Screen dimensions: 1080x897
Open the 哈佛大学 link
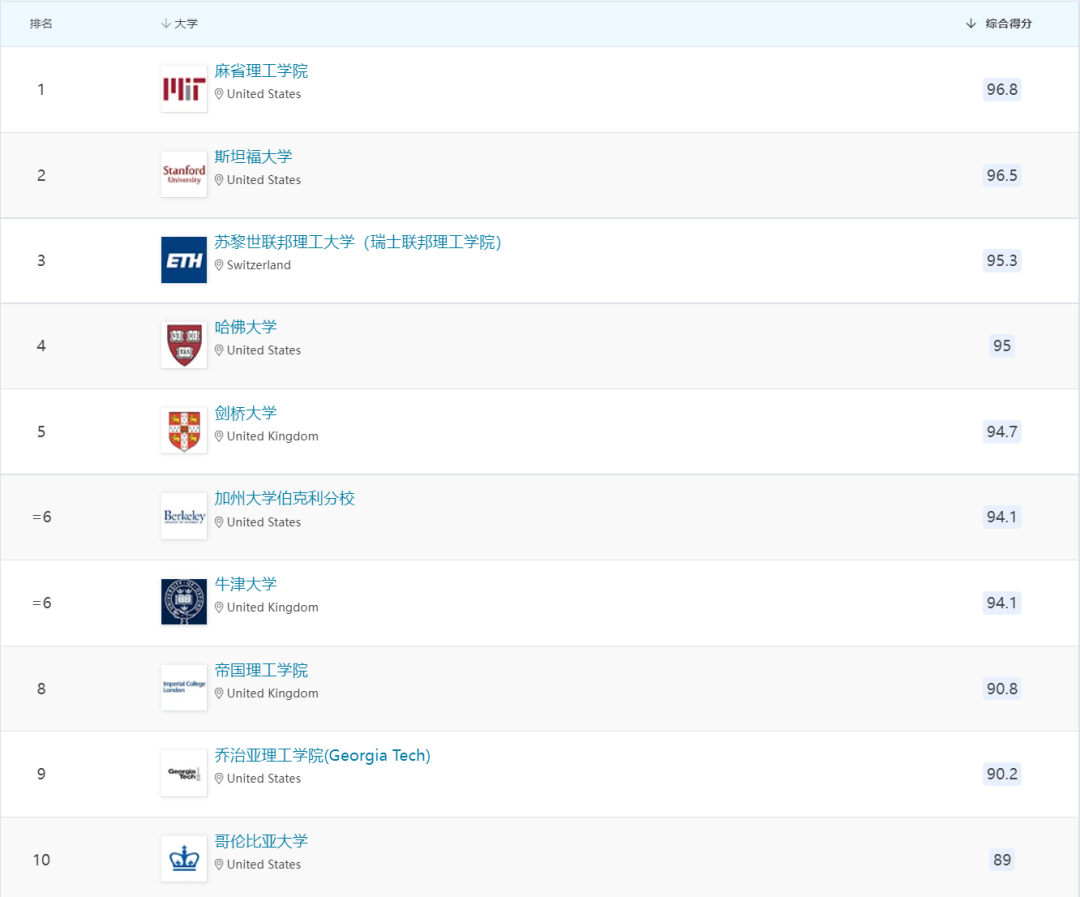pos(245,327)
